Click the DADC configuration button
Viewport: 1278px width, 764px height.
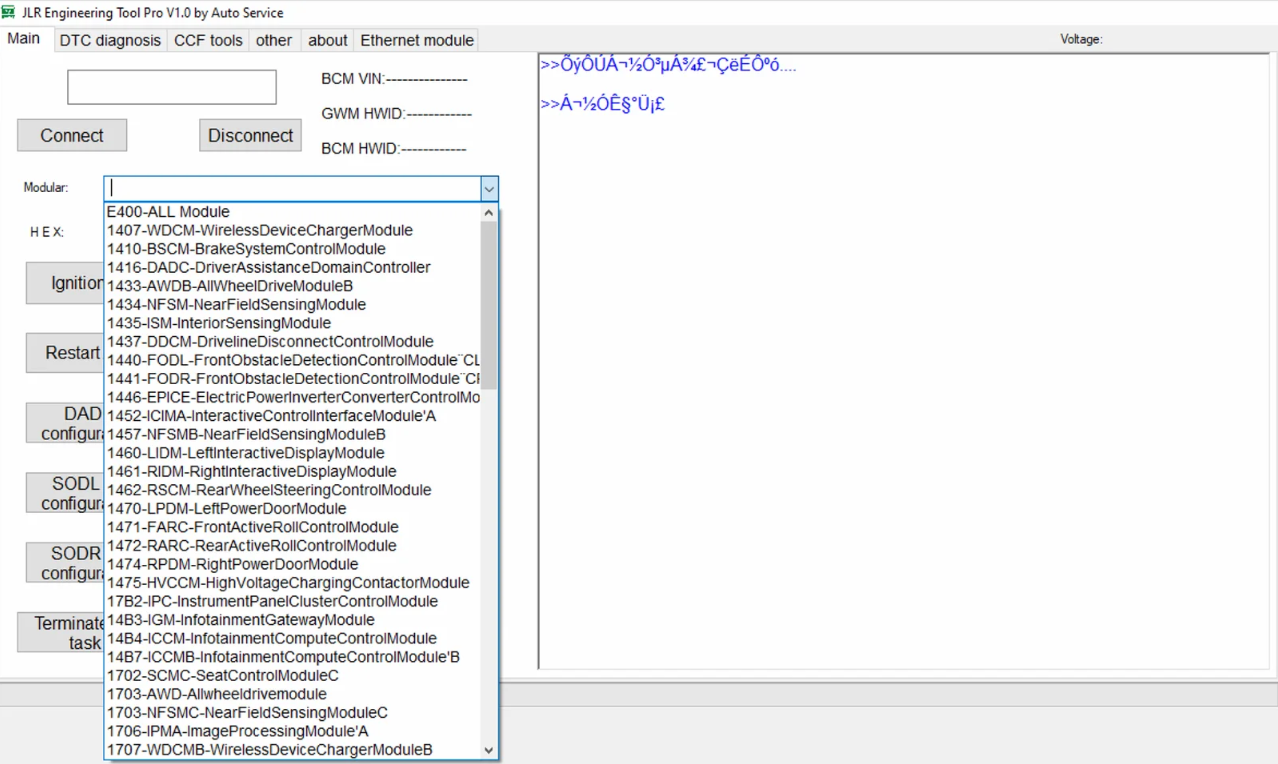click(x=65, y=423)
